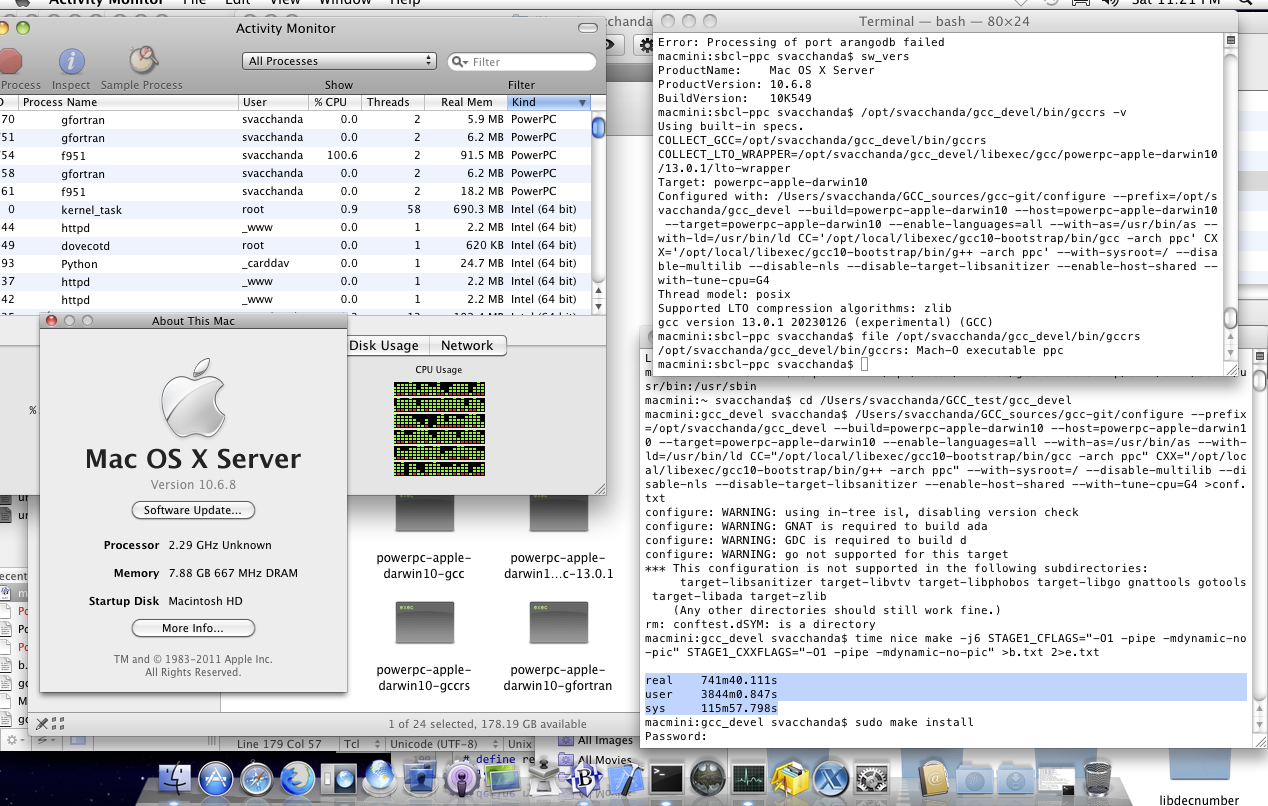Open X11 from the Dock

[830, 779]
